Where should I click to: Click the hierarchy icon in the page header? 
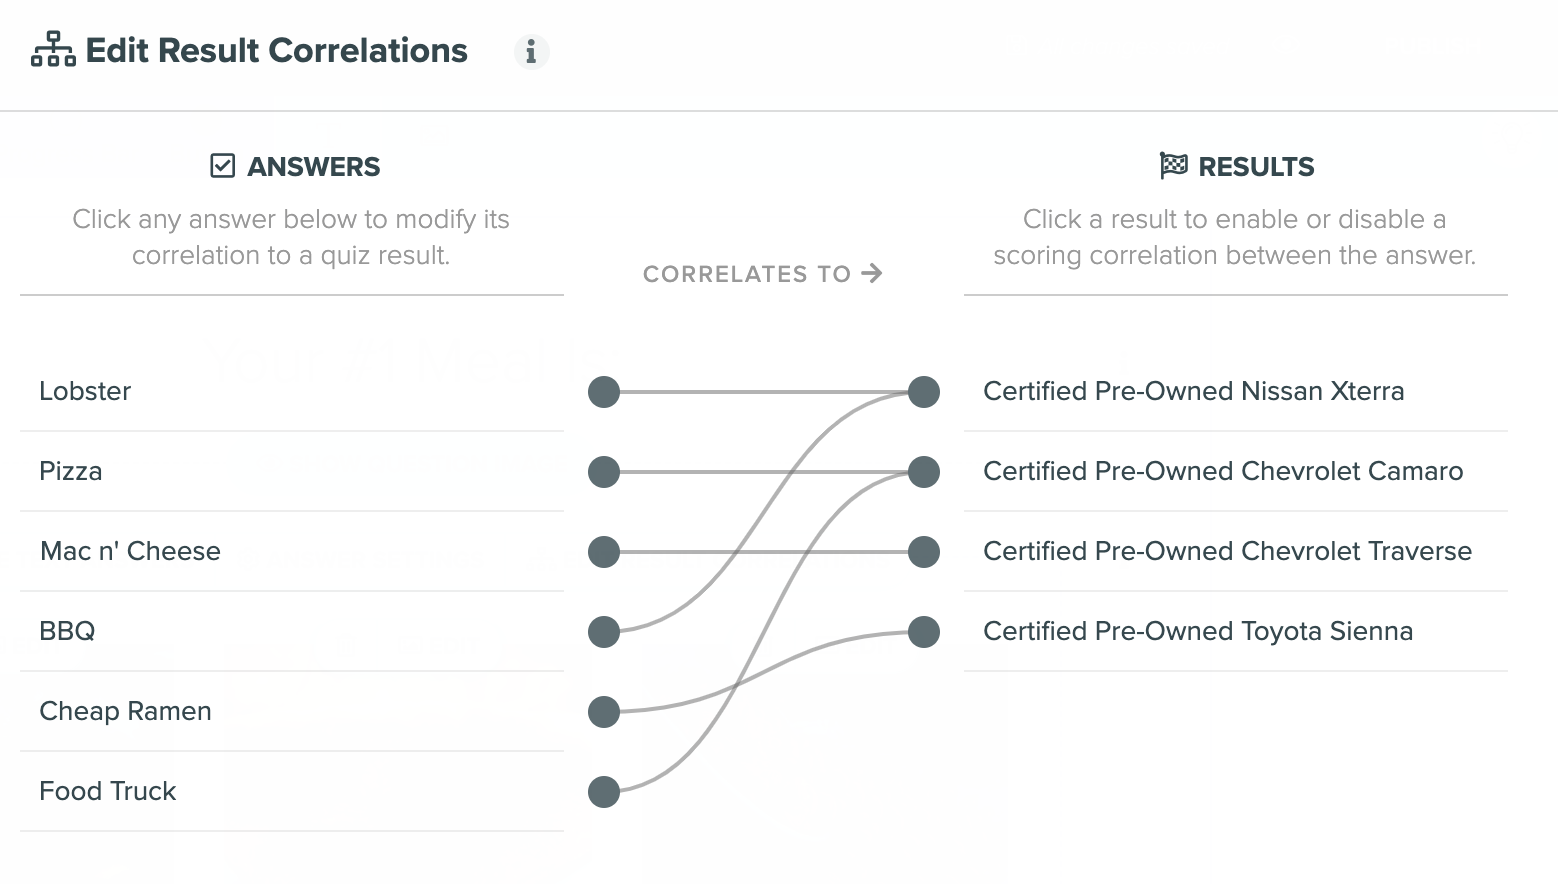coord(53,50)
